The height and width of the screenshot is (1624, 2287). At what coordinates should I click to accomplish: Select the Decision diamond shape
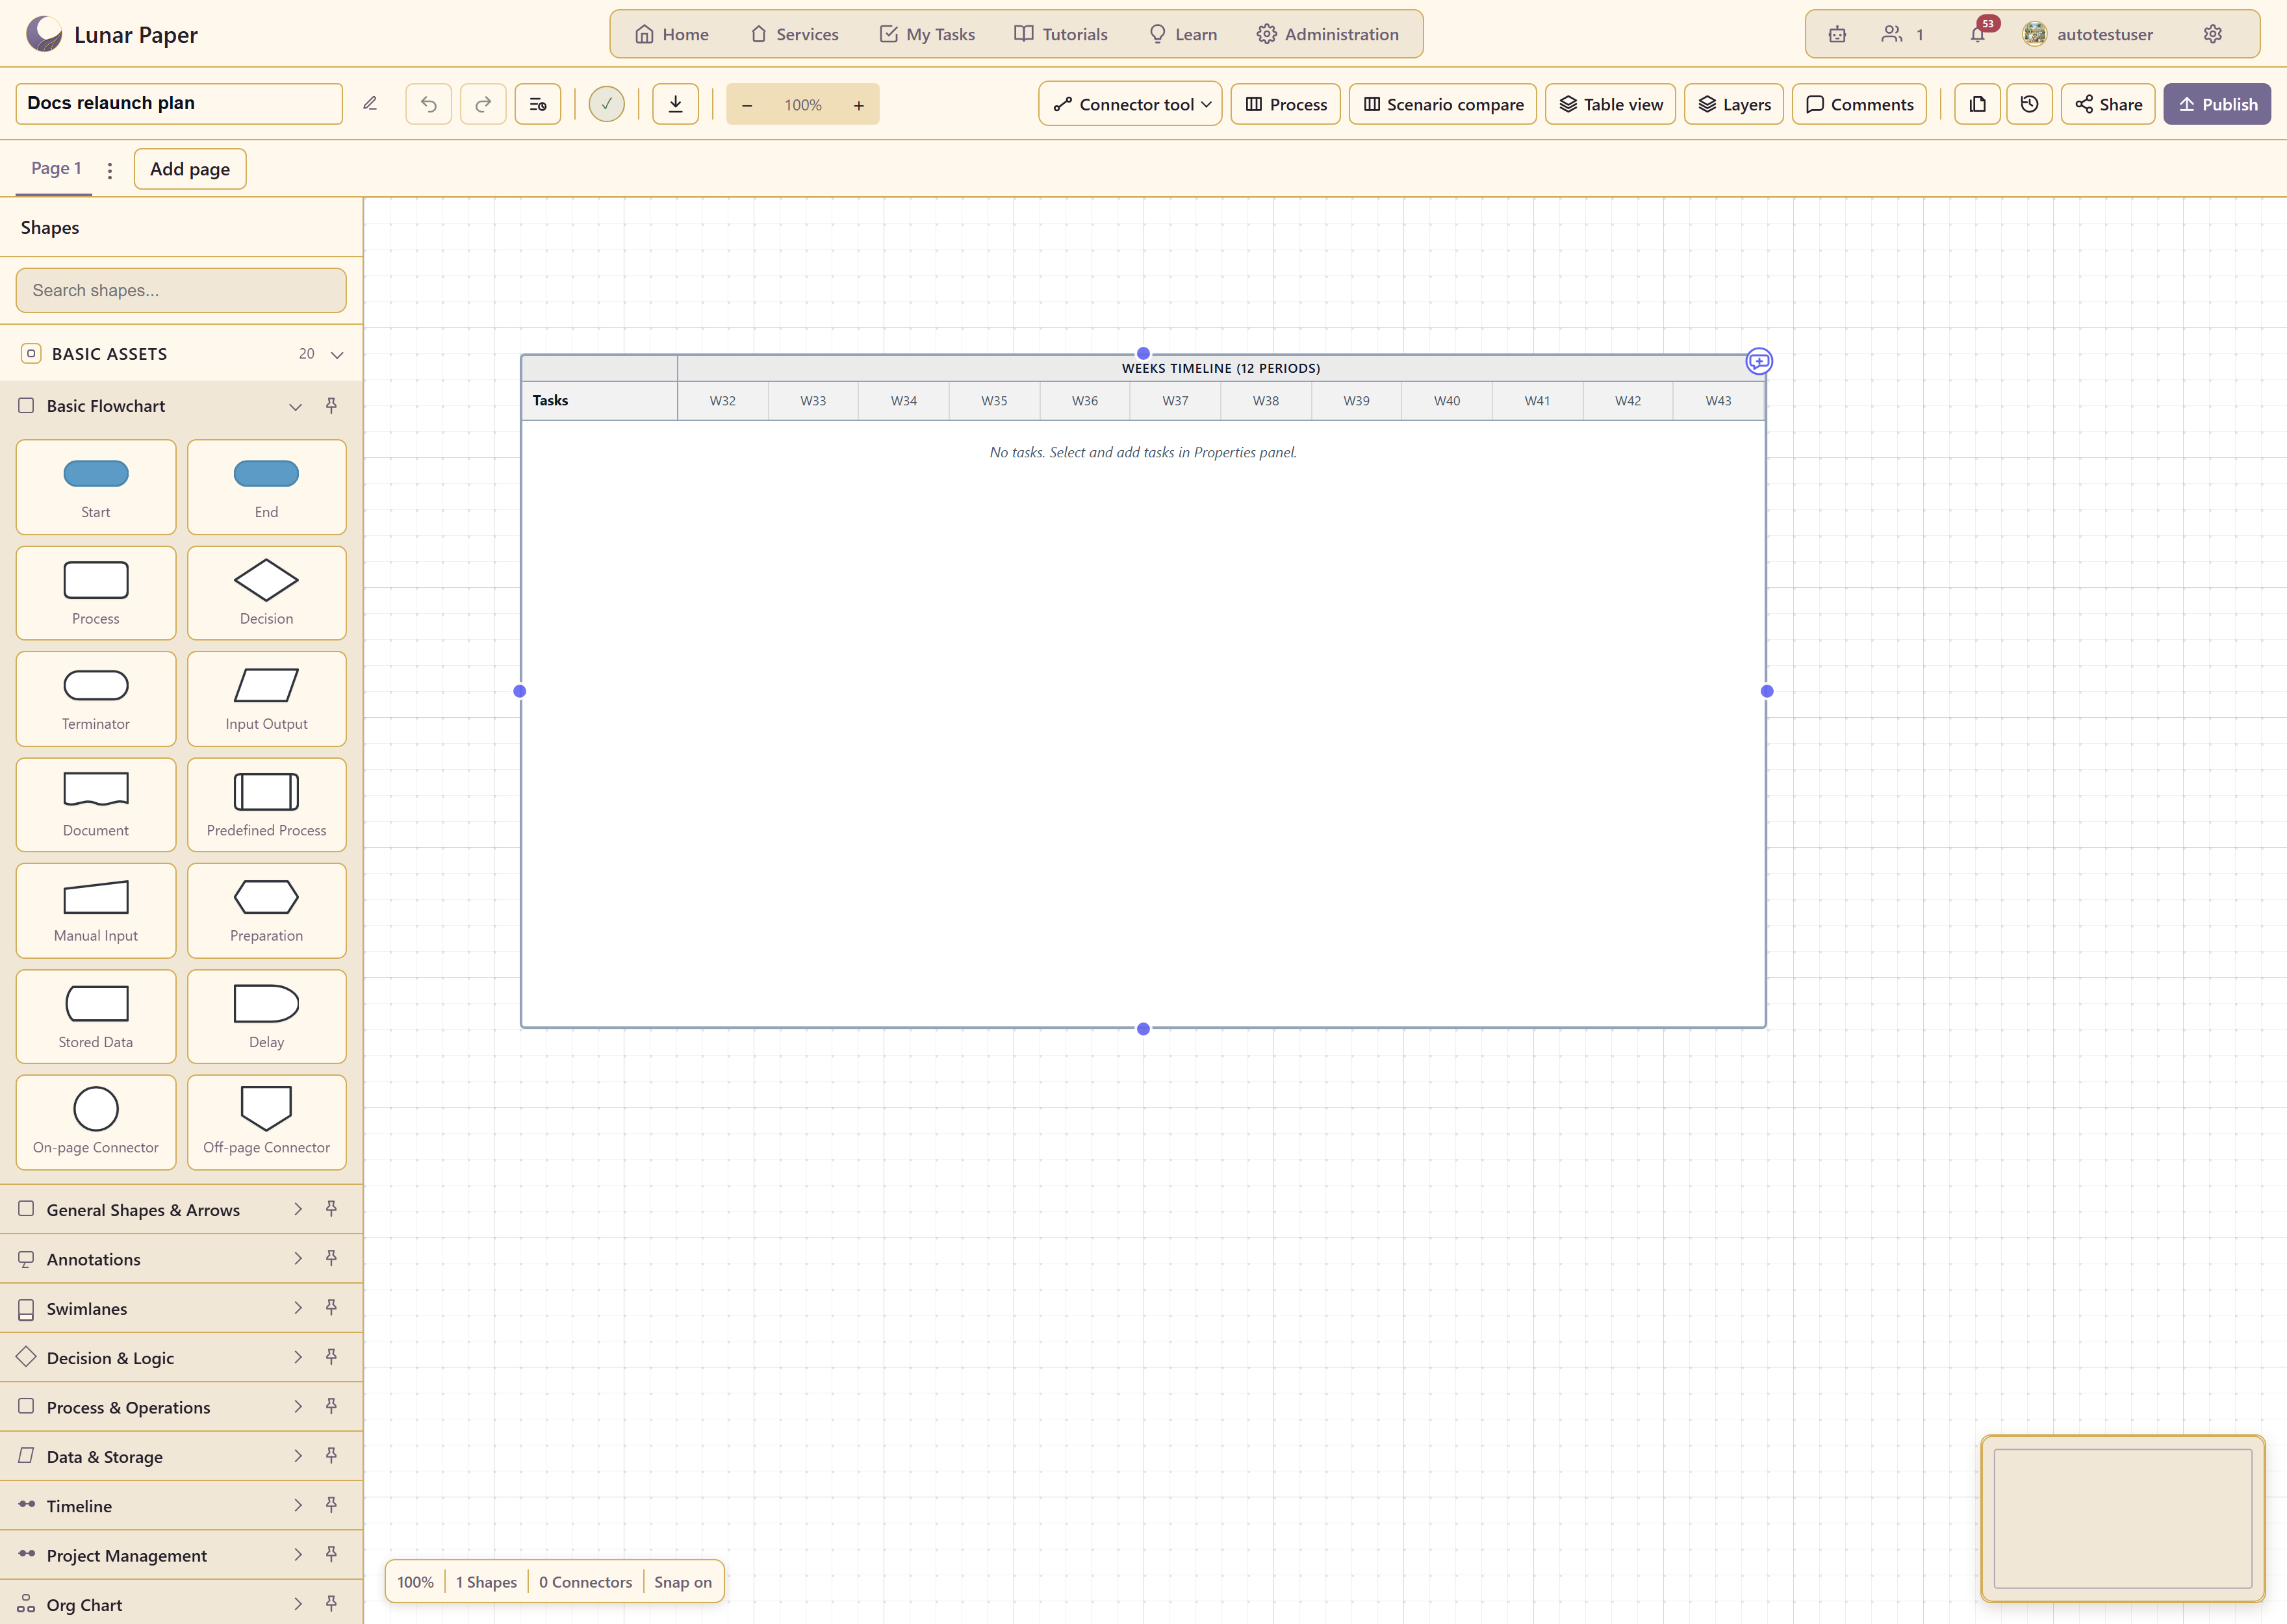[x=266, y=593]
